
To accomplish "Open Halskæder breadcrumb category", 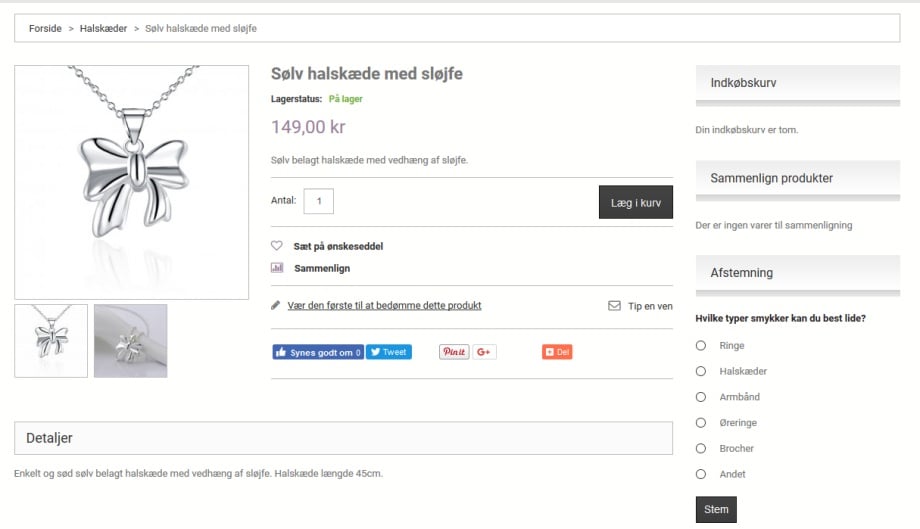I will 103,28.
